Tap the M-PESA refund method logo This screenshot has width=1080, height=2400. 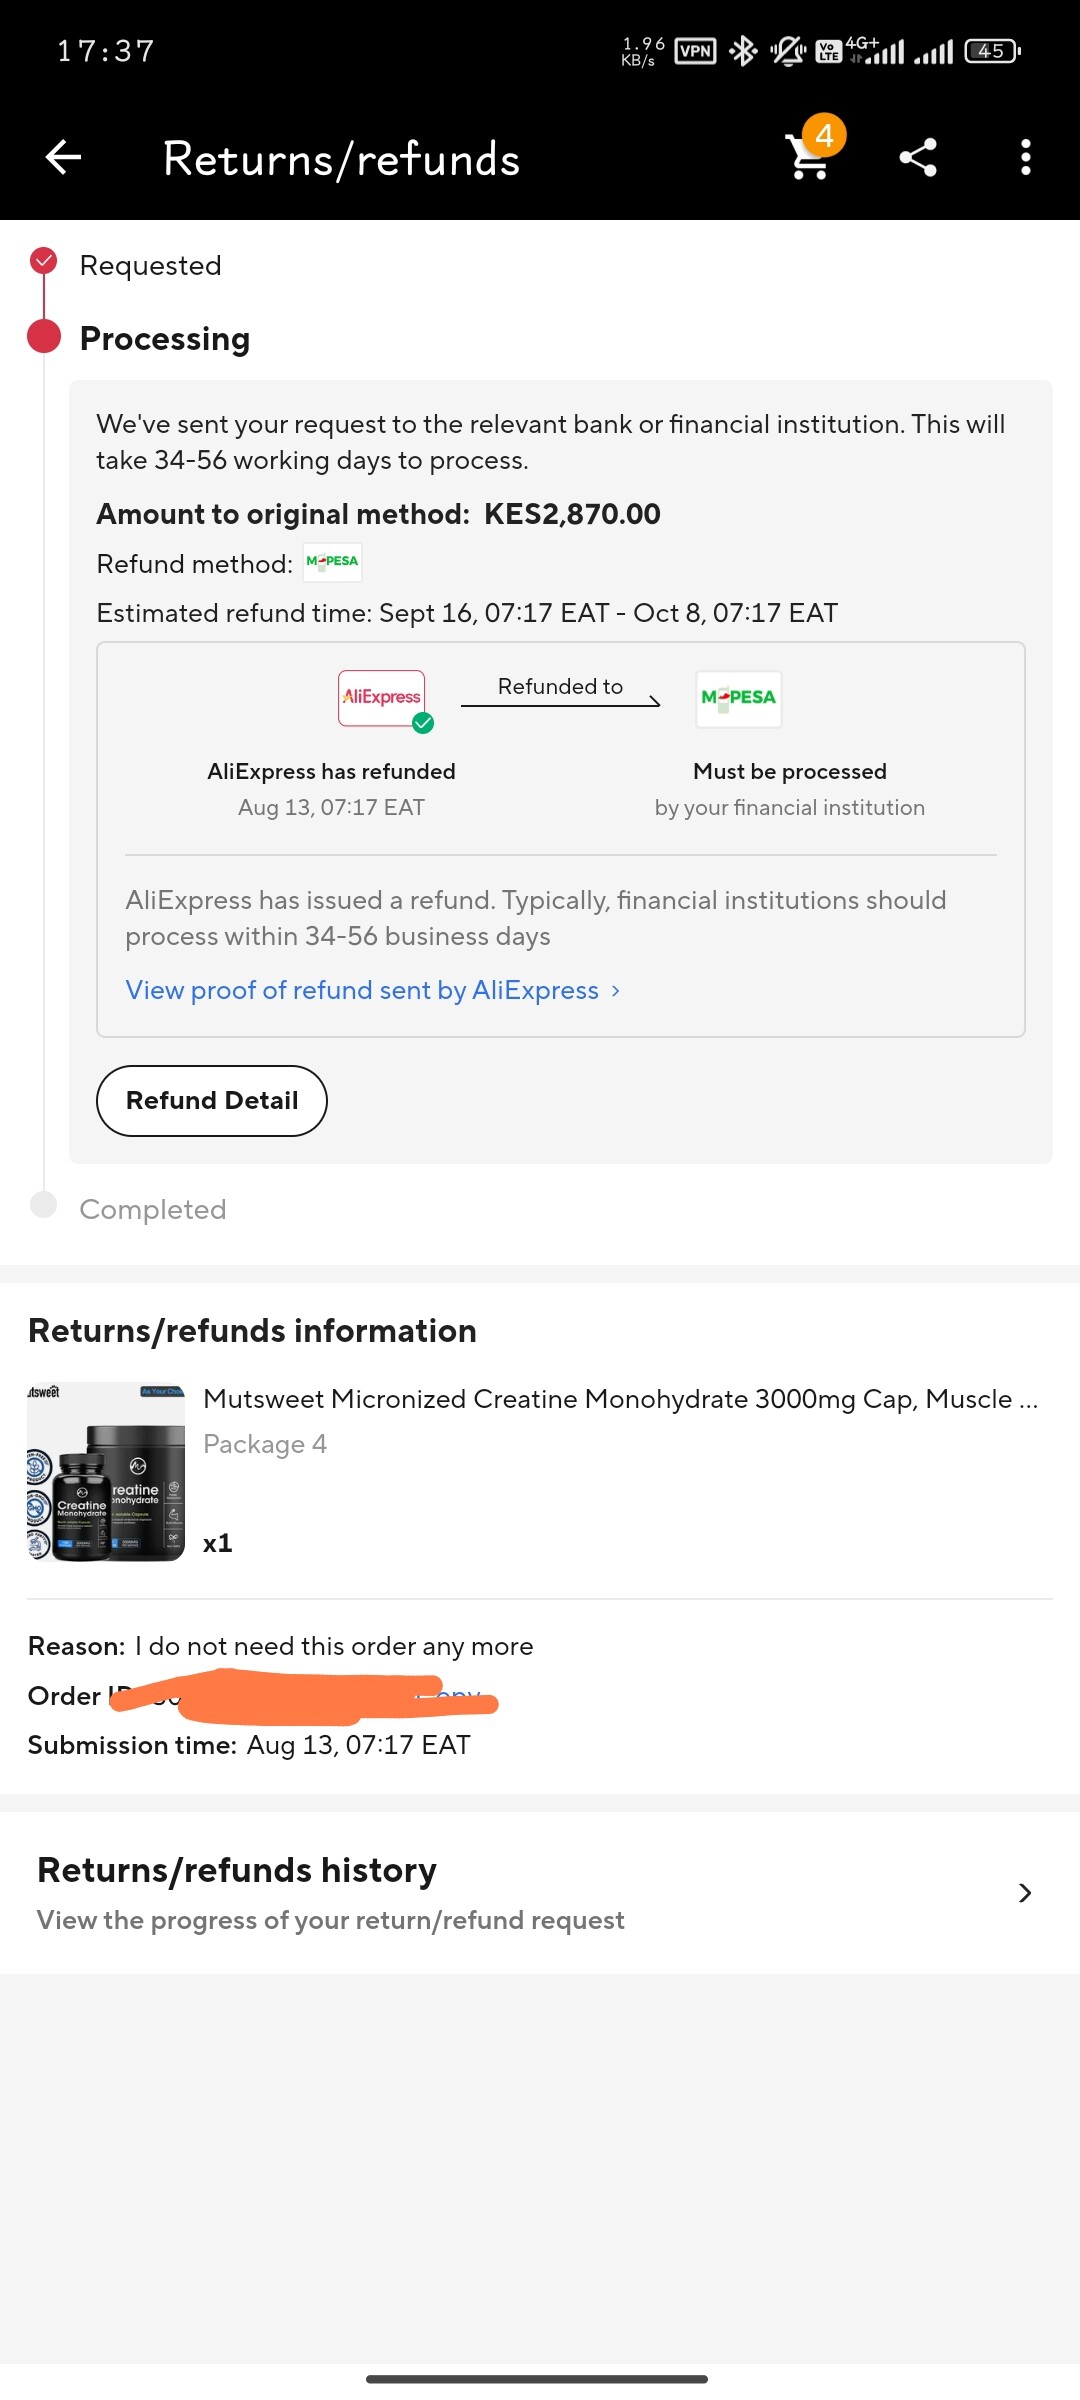[332, 562]
